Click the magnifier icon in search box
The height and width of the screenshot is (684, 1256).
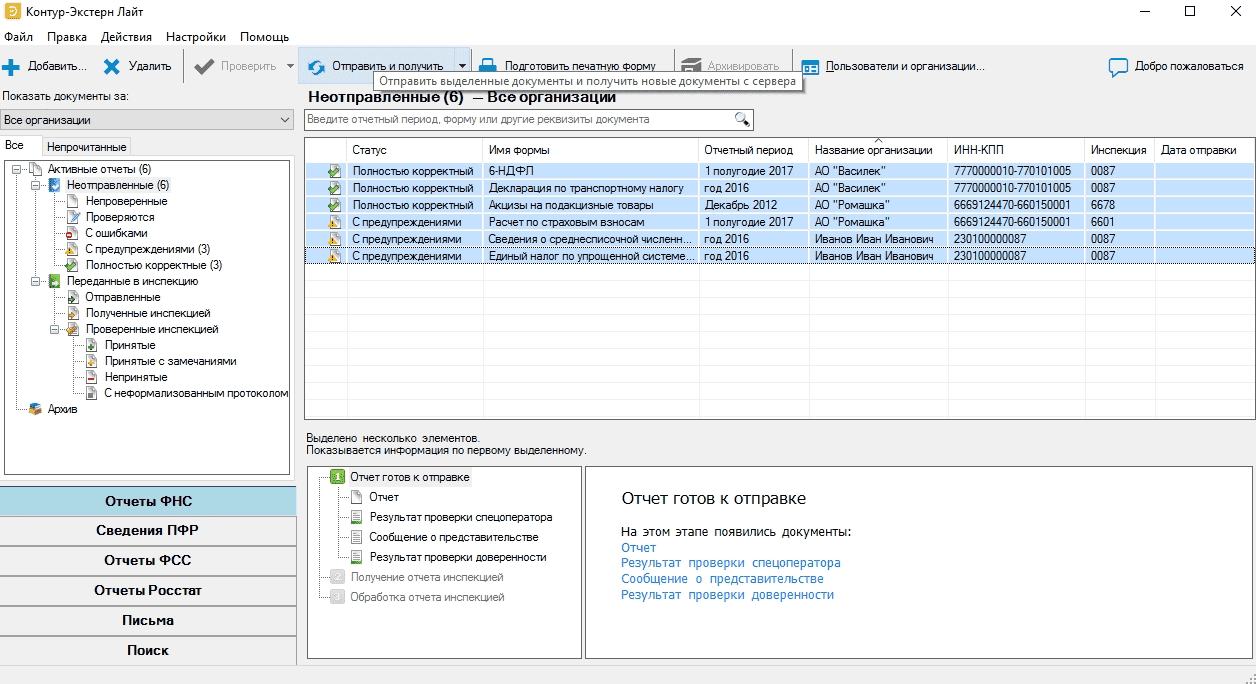741,120
